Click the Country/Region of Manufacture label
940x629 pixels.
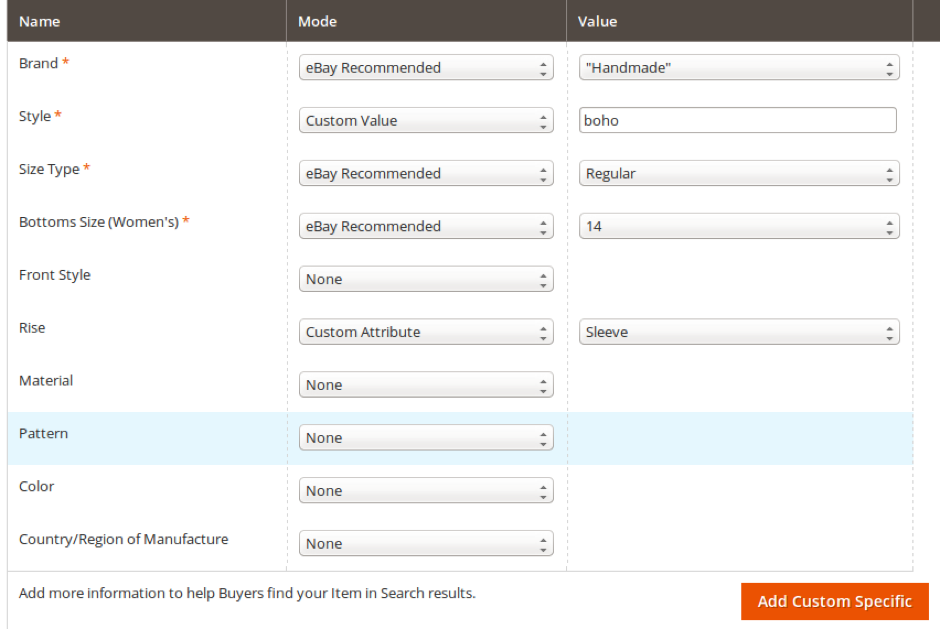tap(123, 539)
